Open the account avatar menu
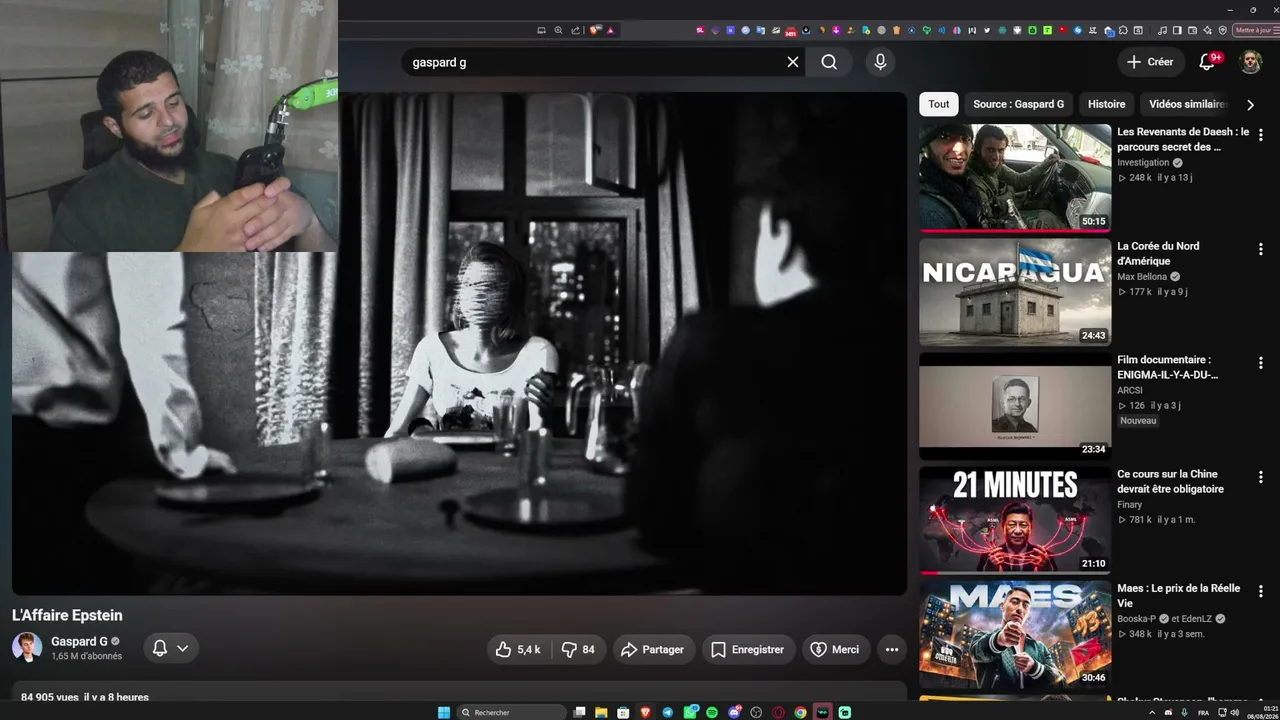Image resolution: width=1280 pixels, height=720 pixels. [x=1251, y=62]
